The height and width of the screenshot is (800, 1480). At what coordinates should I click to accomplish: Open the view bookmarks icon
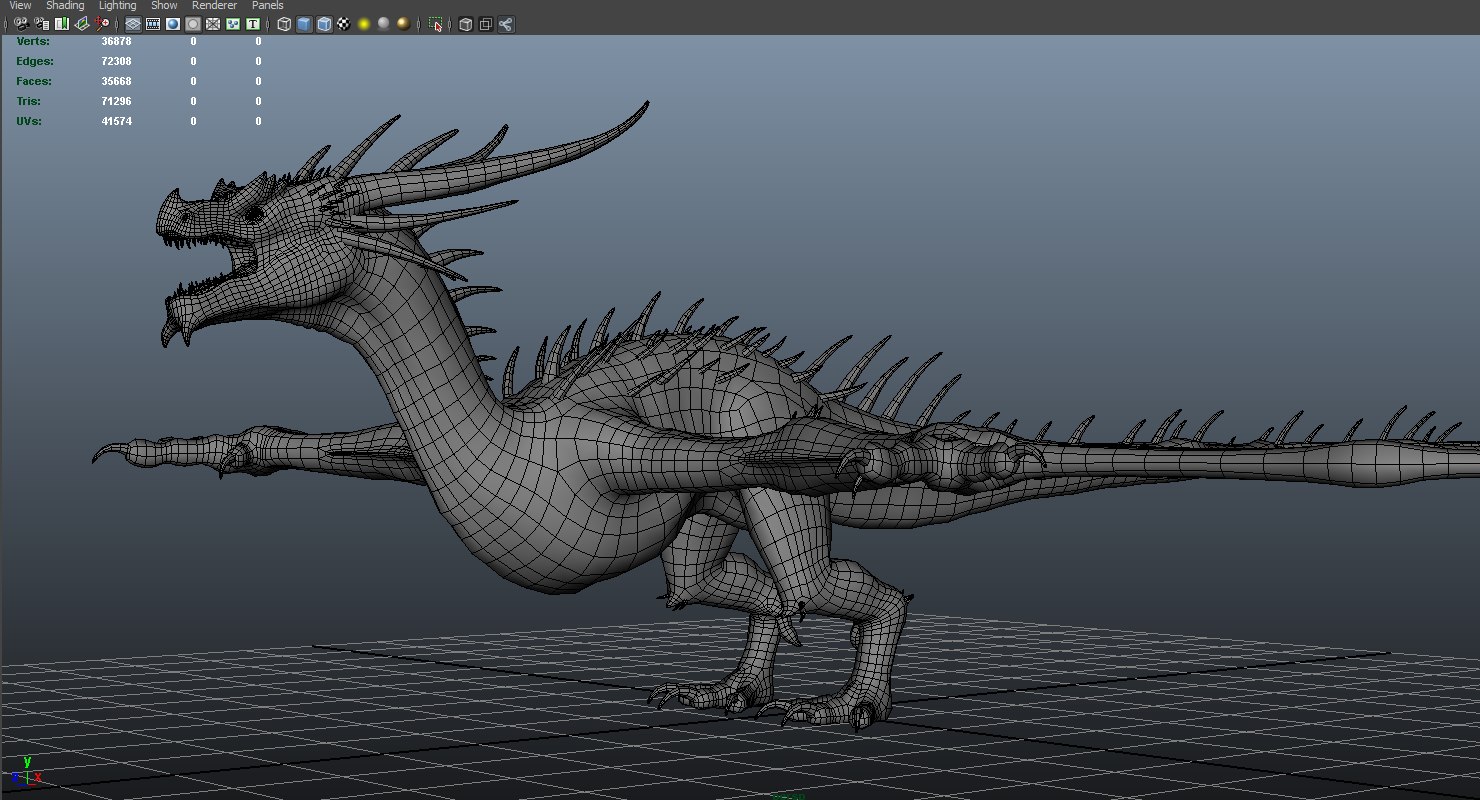coord(61,25)
